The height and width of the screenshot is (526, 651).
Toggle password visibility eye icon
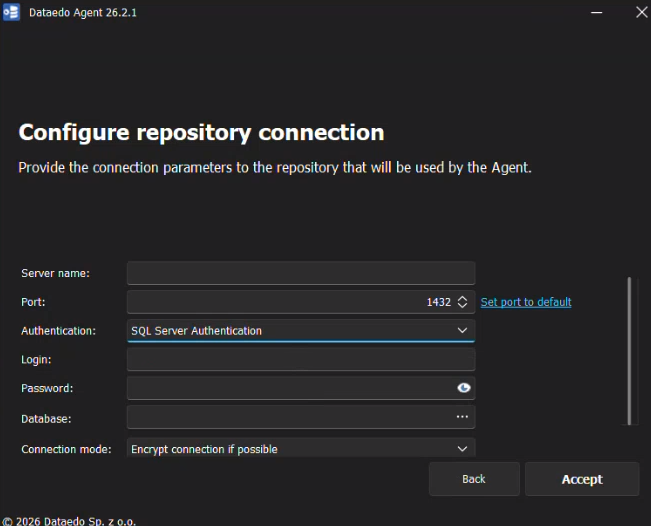[463, 388]
